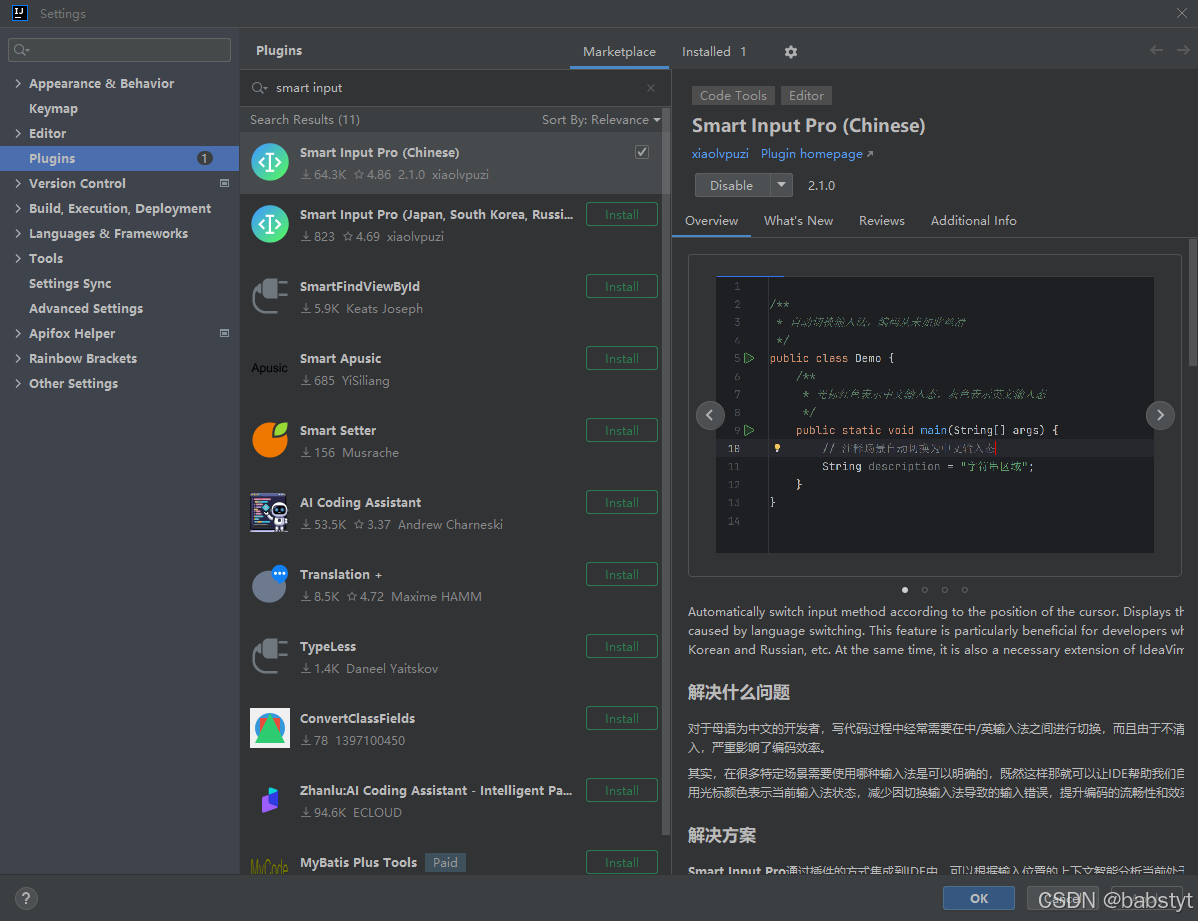Click the plugin details pane scrollbar
The image size is (1198, 921).
tap(1193, 302)
